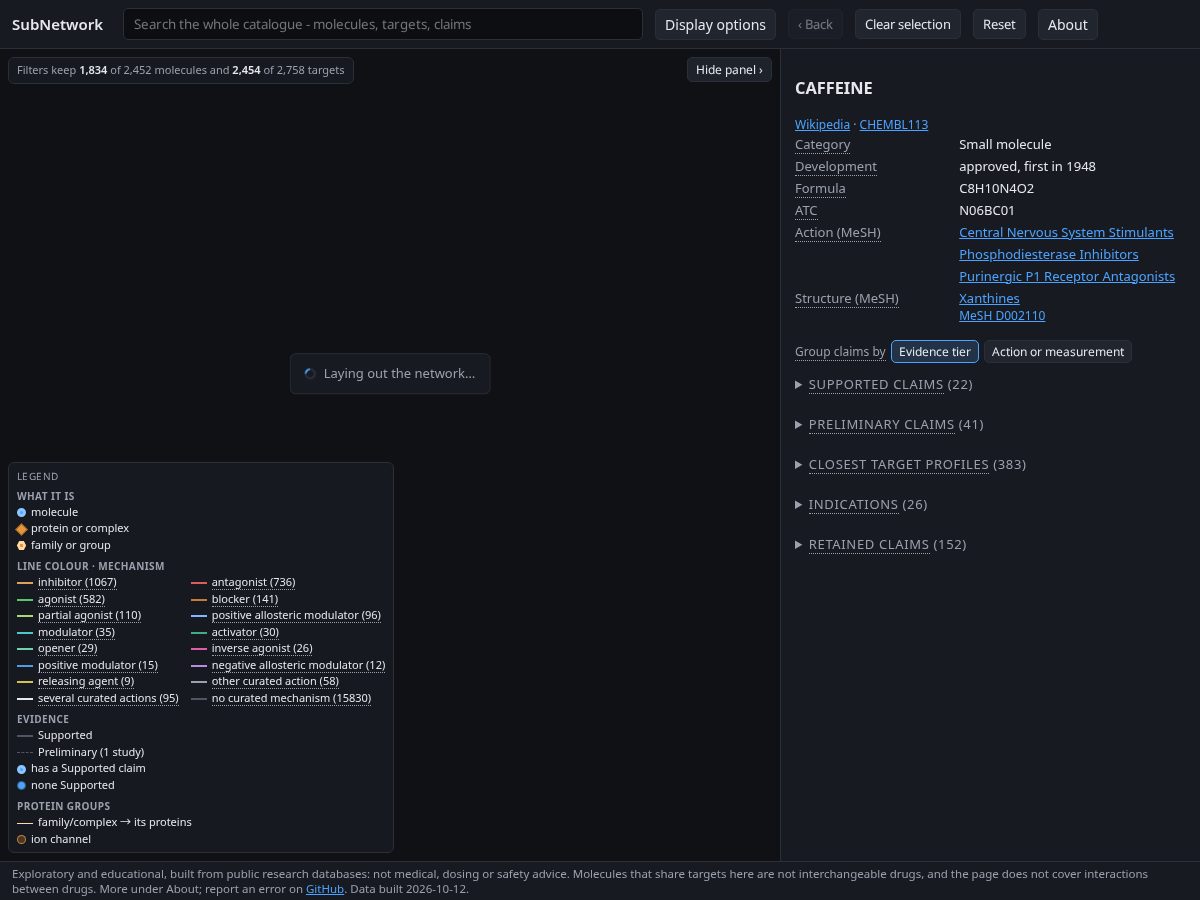Select the positive modulator (15) legend entry
This screenshot has width=1200, height=900.
coord(98,666)
